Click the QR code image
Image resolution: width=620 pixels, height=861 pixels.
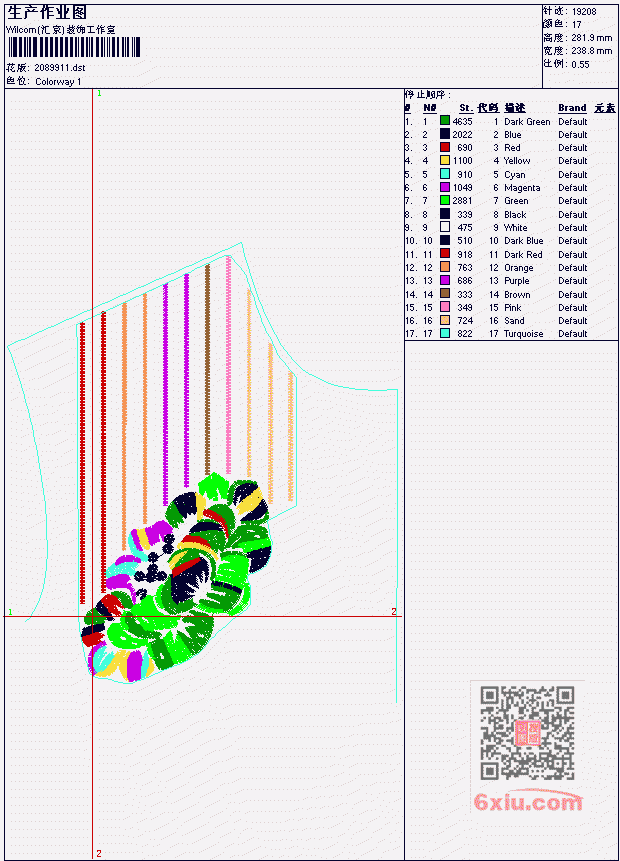click(527, 733)
